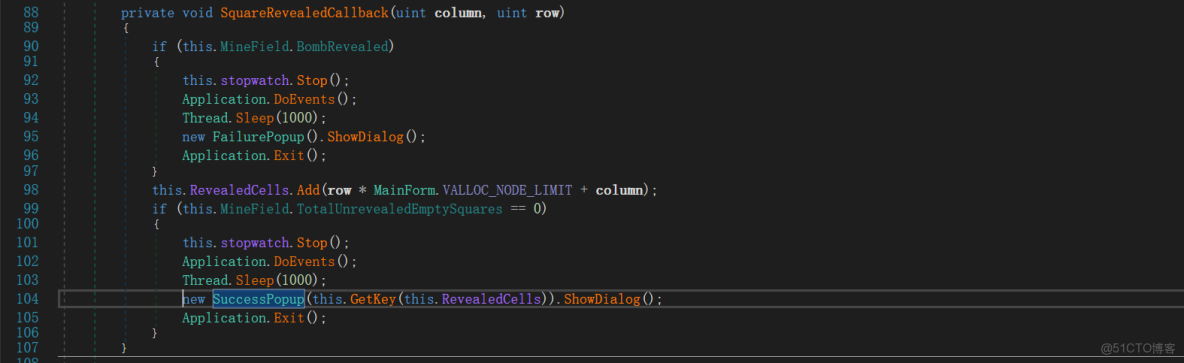This screenshot has width=1184, height=363.
Task: Click stopwatch on line 101
Action: point(254,243)
